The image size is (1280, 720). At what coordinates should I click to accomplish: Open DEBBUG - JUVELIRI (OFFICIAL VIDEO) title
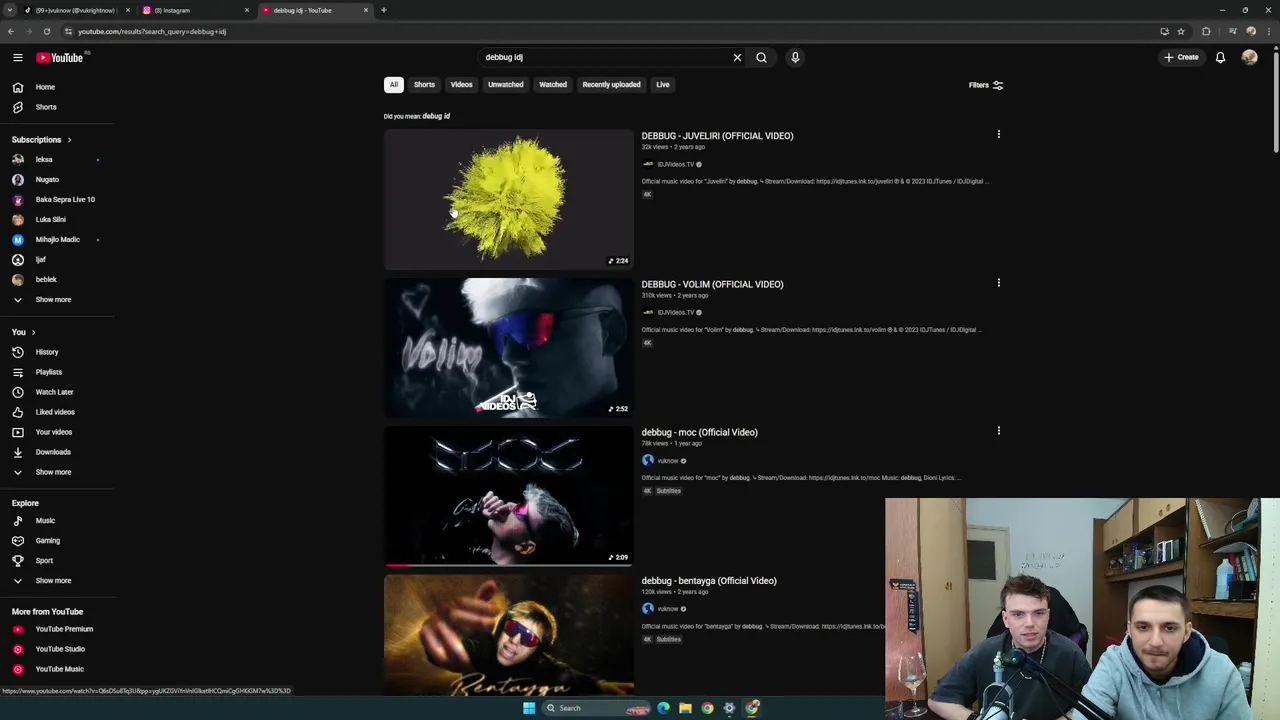click(717, 136)
